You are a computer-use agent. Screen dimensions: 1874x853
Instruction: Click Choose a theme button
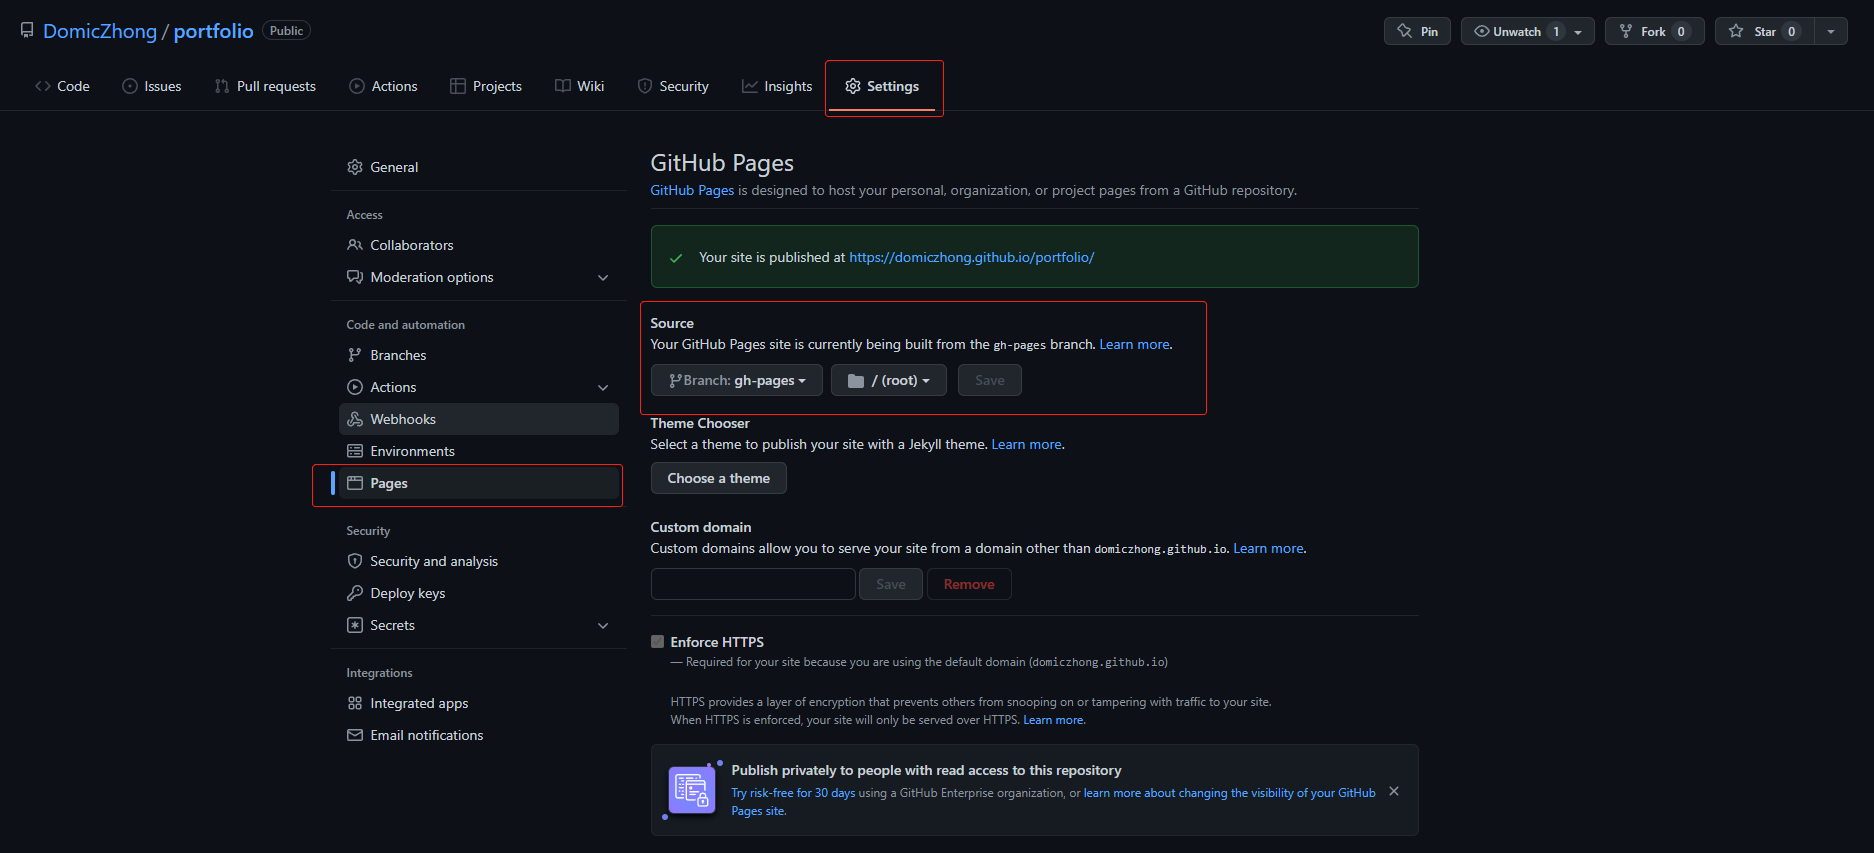click(719, 478)
